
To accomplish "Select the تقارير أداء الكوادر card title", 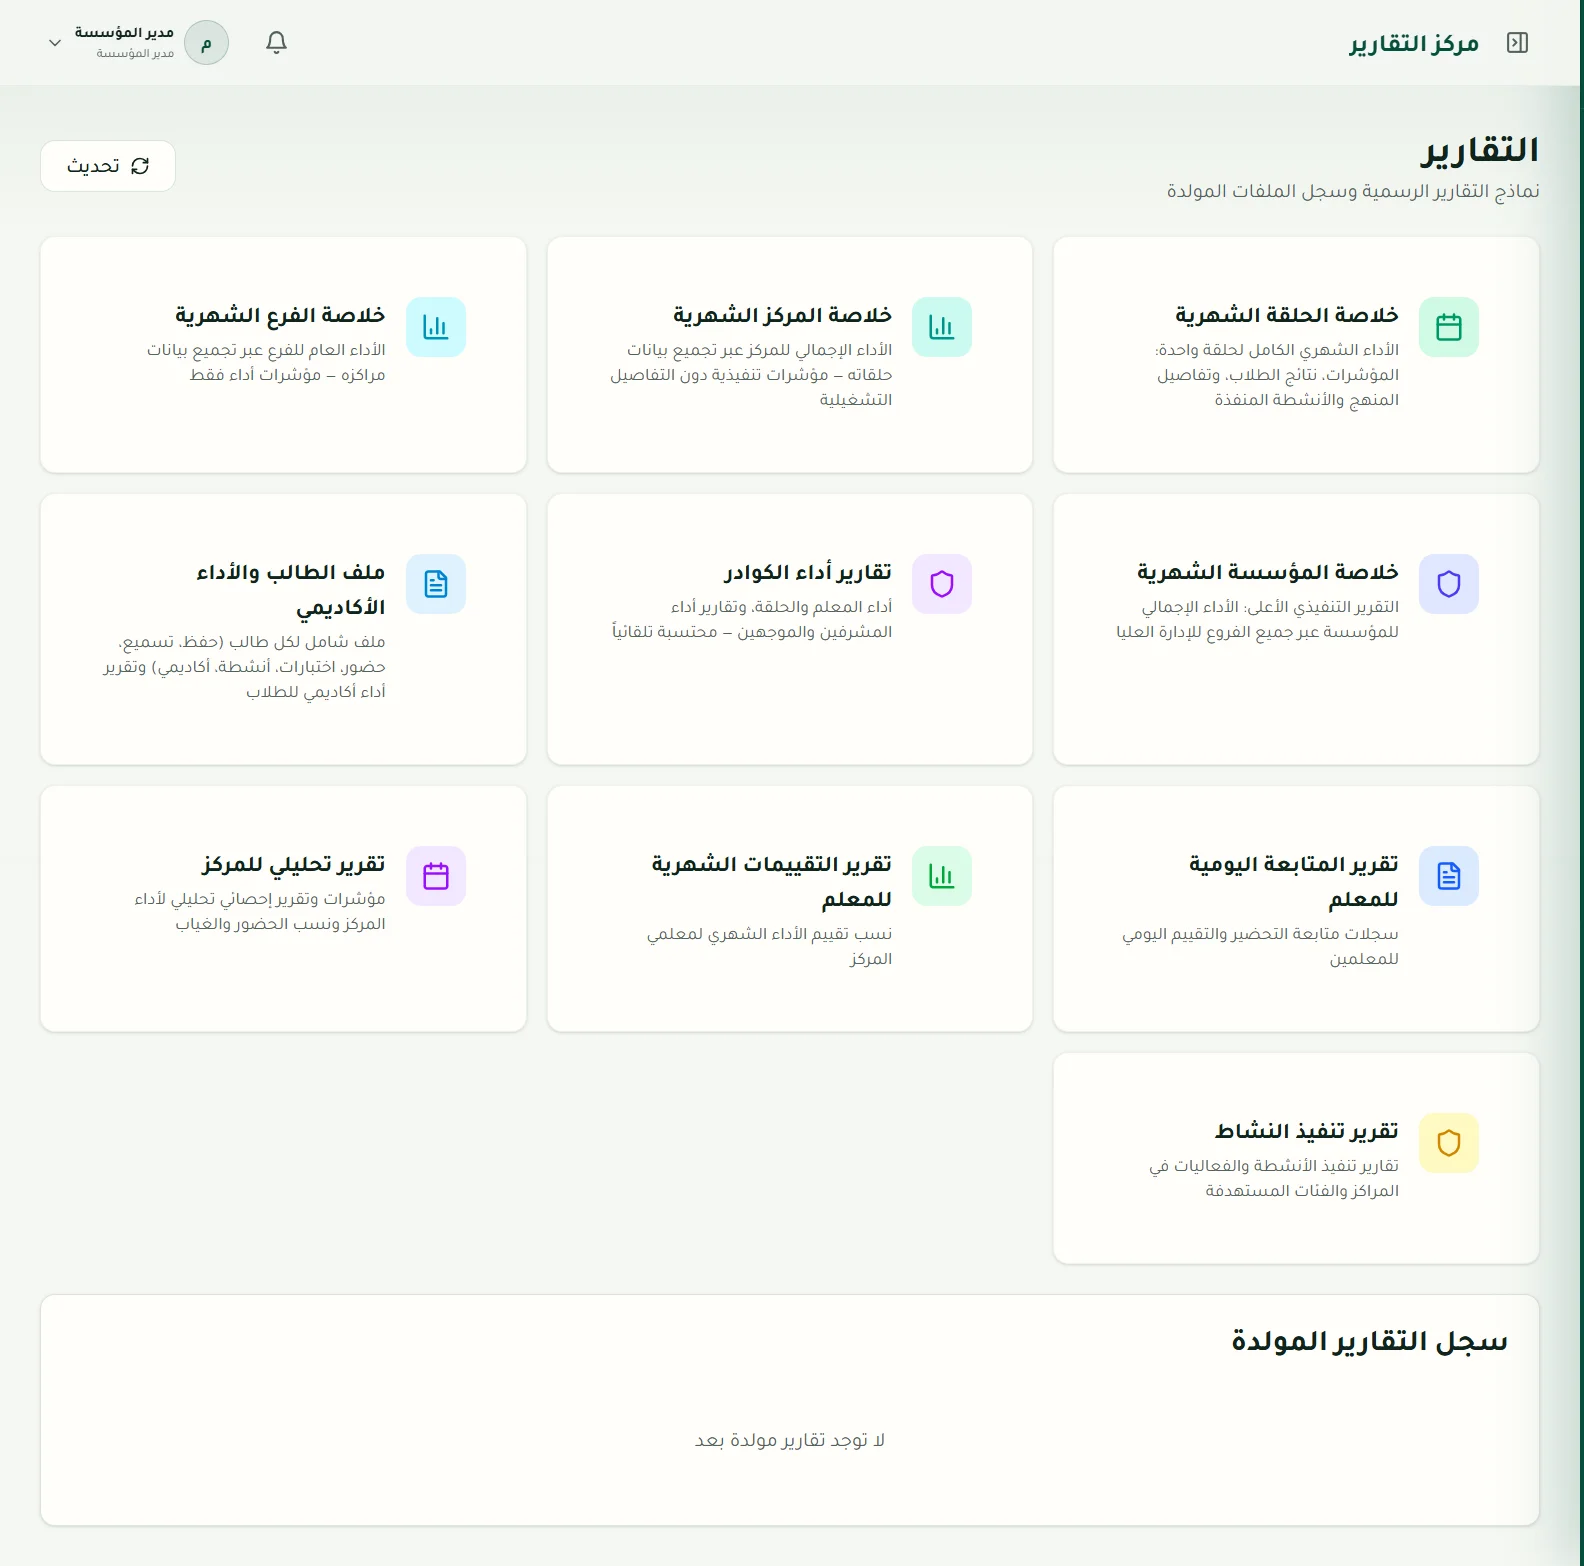I will tap(808, 572).
